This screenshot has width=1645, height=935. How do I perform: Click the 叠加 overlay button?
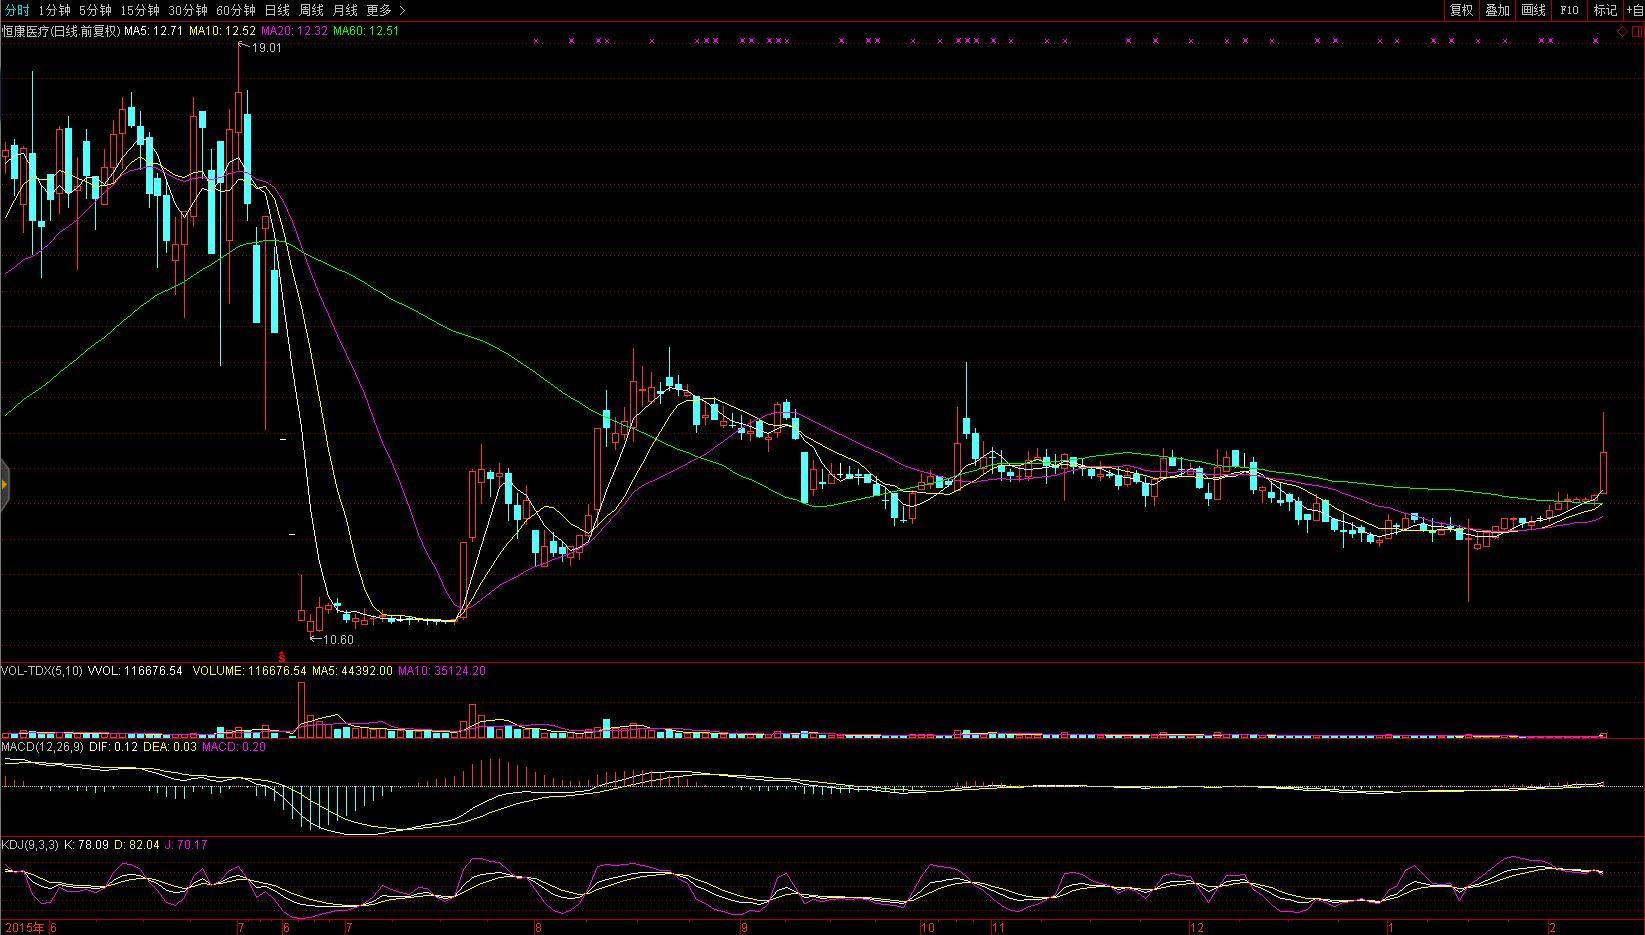(x=1497, y=10)
